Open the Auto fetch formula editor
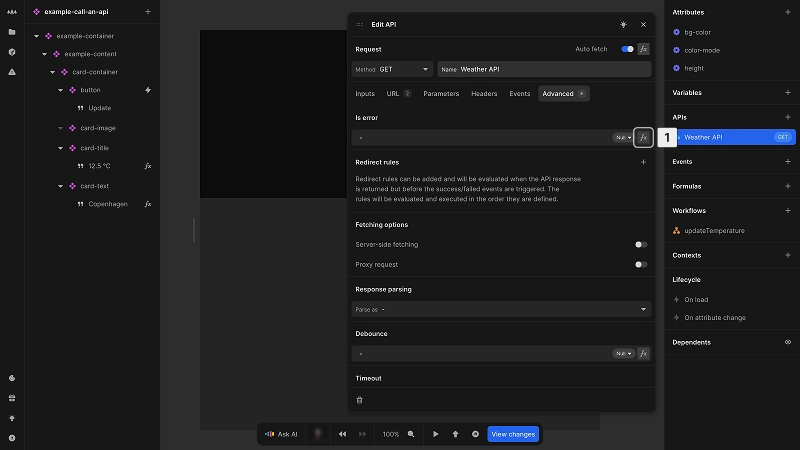Image resolution: width=800 pixels, height=450 pixels. 643,49
